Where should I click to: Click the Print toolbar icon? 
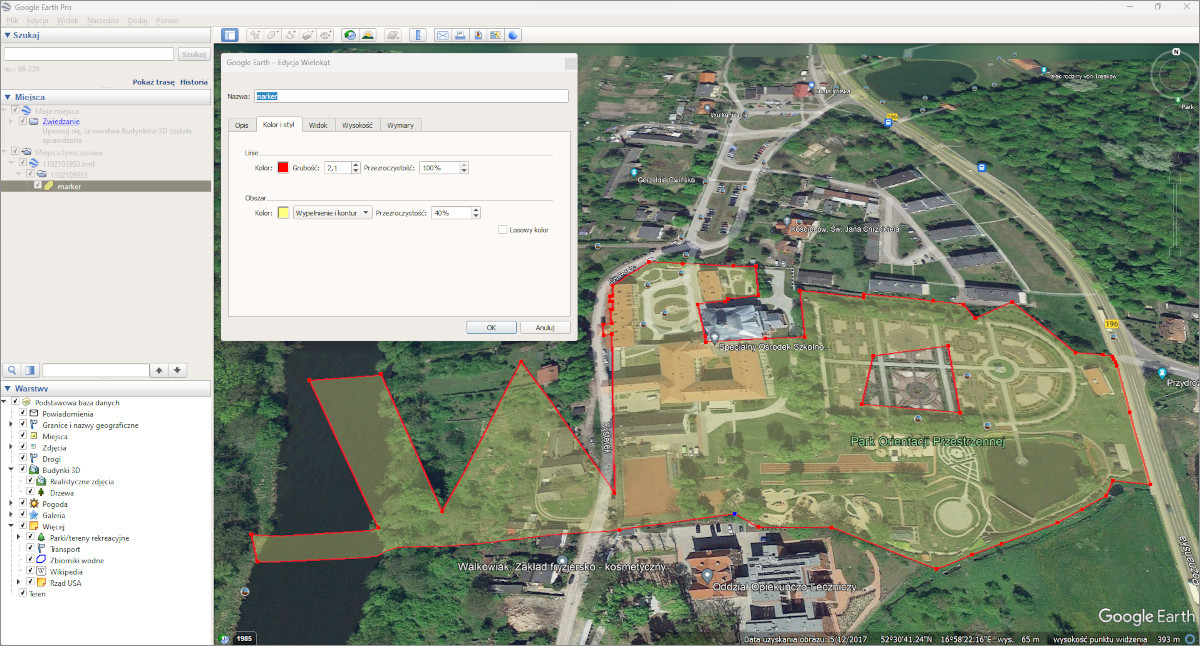[460, 35]
